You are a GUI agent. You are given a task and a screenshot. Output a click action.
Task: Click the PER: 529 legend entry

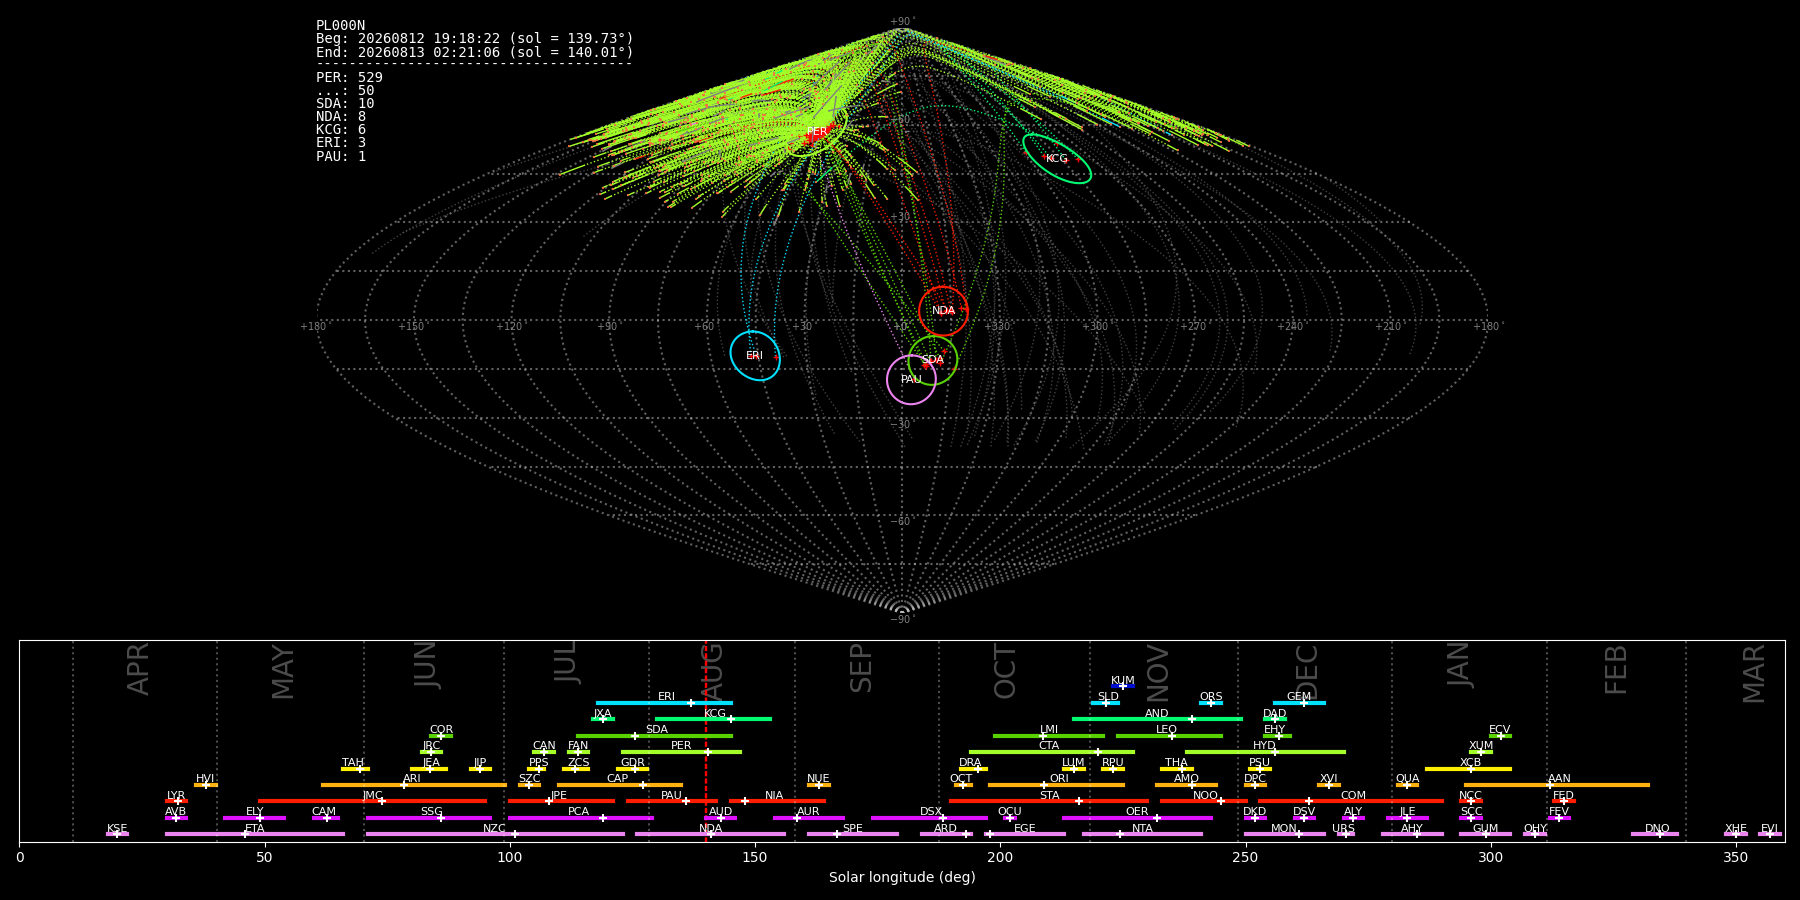click(349, 77)
